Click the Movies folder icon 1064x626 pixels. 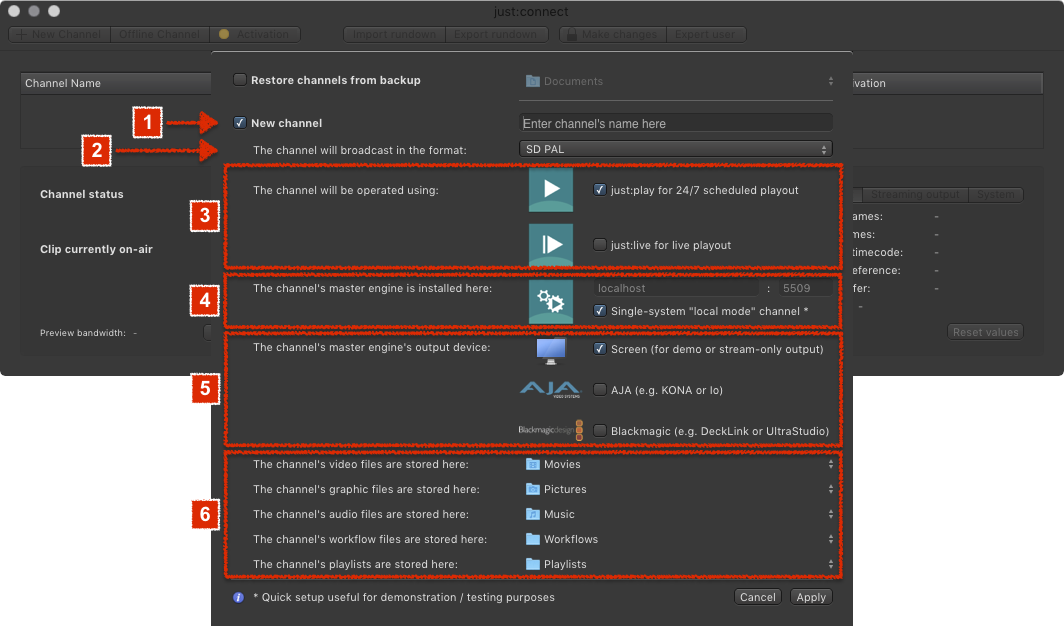533,465
